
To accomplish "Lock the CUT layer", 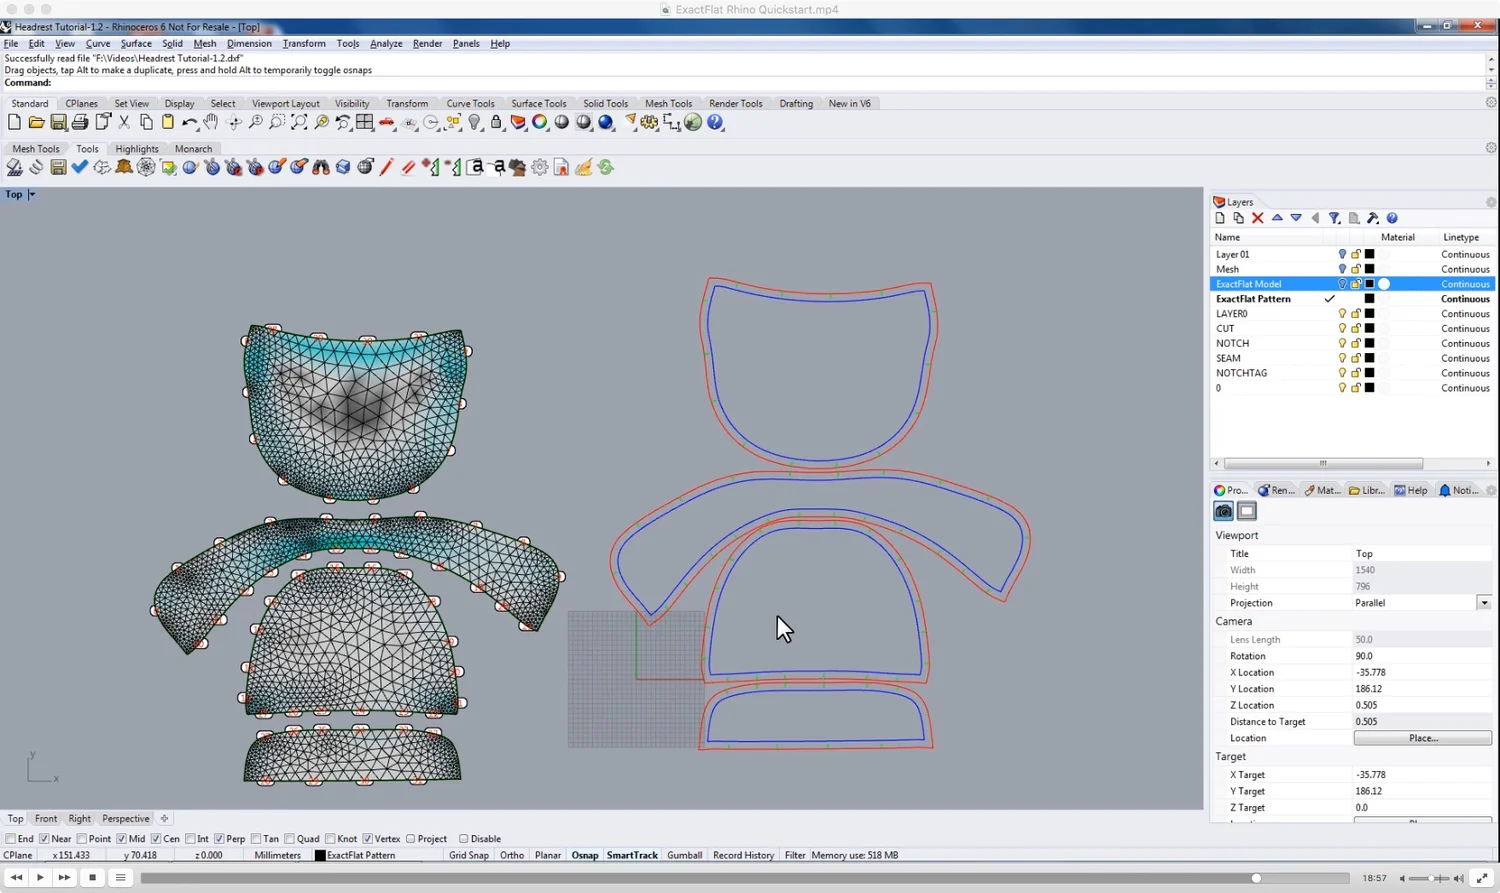I will coord(1356,328).
